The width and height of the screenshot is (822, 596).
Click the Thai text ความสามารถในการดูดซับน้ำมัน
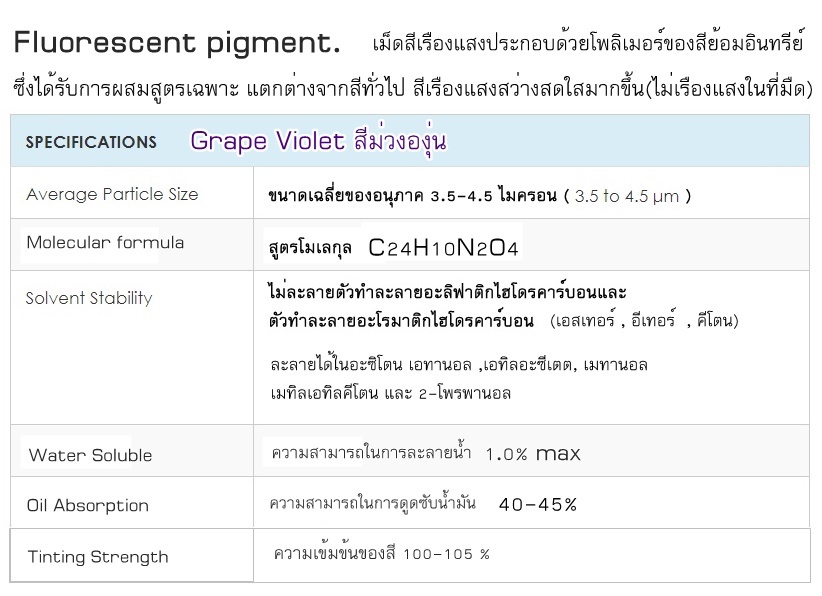(x=373, y=503)
